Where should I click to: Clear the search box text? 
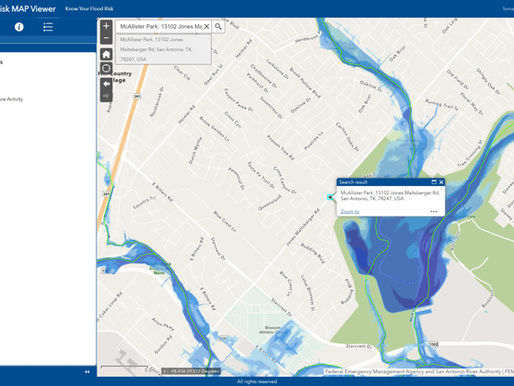[x=207, y=26]
